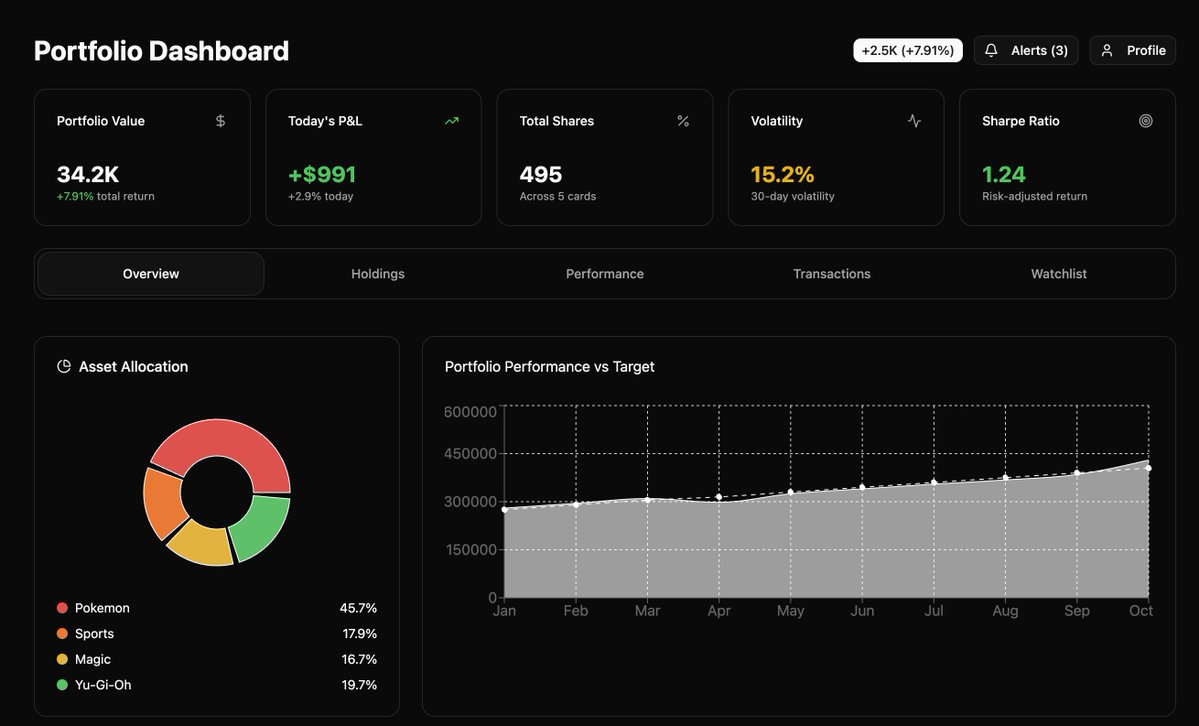1199x726 pixels.
Task: Click the trending-up arrow icon on Today's P&L
Action: (452, 121)
